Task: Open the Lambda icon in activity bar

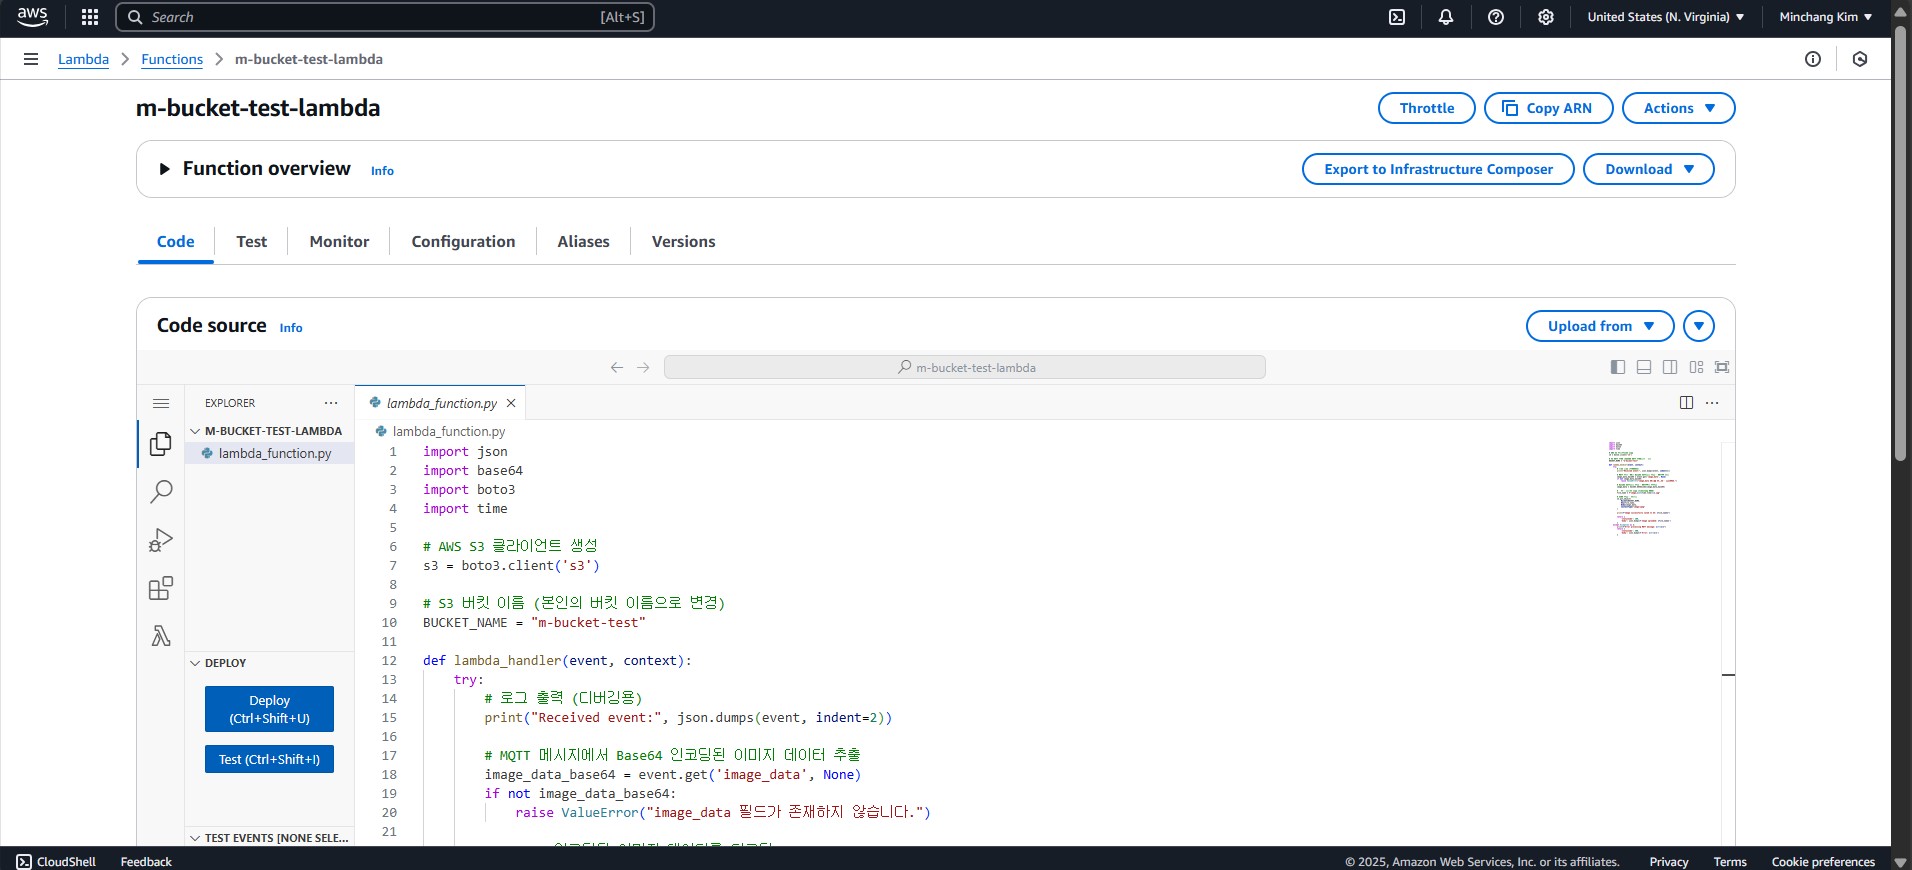Action: click(161, 636)
